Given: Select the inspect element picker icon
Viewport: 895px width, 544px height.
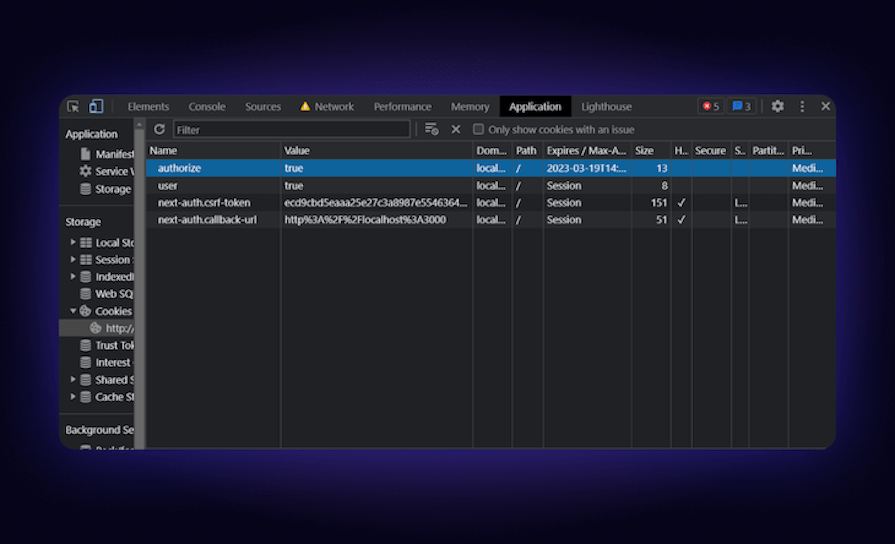Looking at the screenshot, I should (73, 106).
